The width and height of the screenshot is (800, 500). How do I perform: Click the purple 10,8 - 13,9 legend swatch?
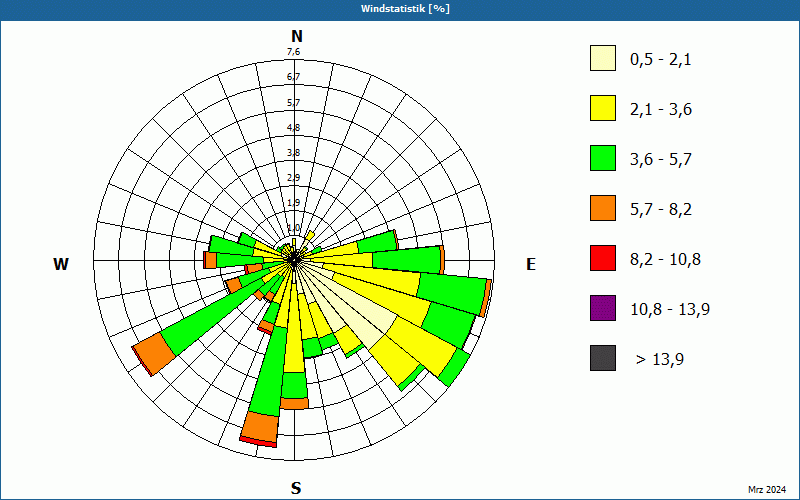(x=603, y=308)
